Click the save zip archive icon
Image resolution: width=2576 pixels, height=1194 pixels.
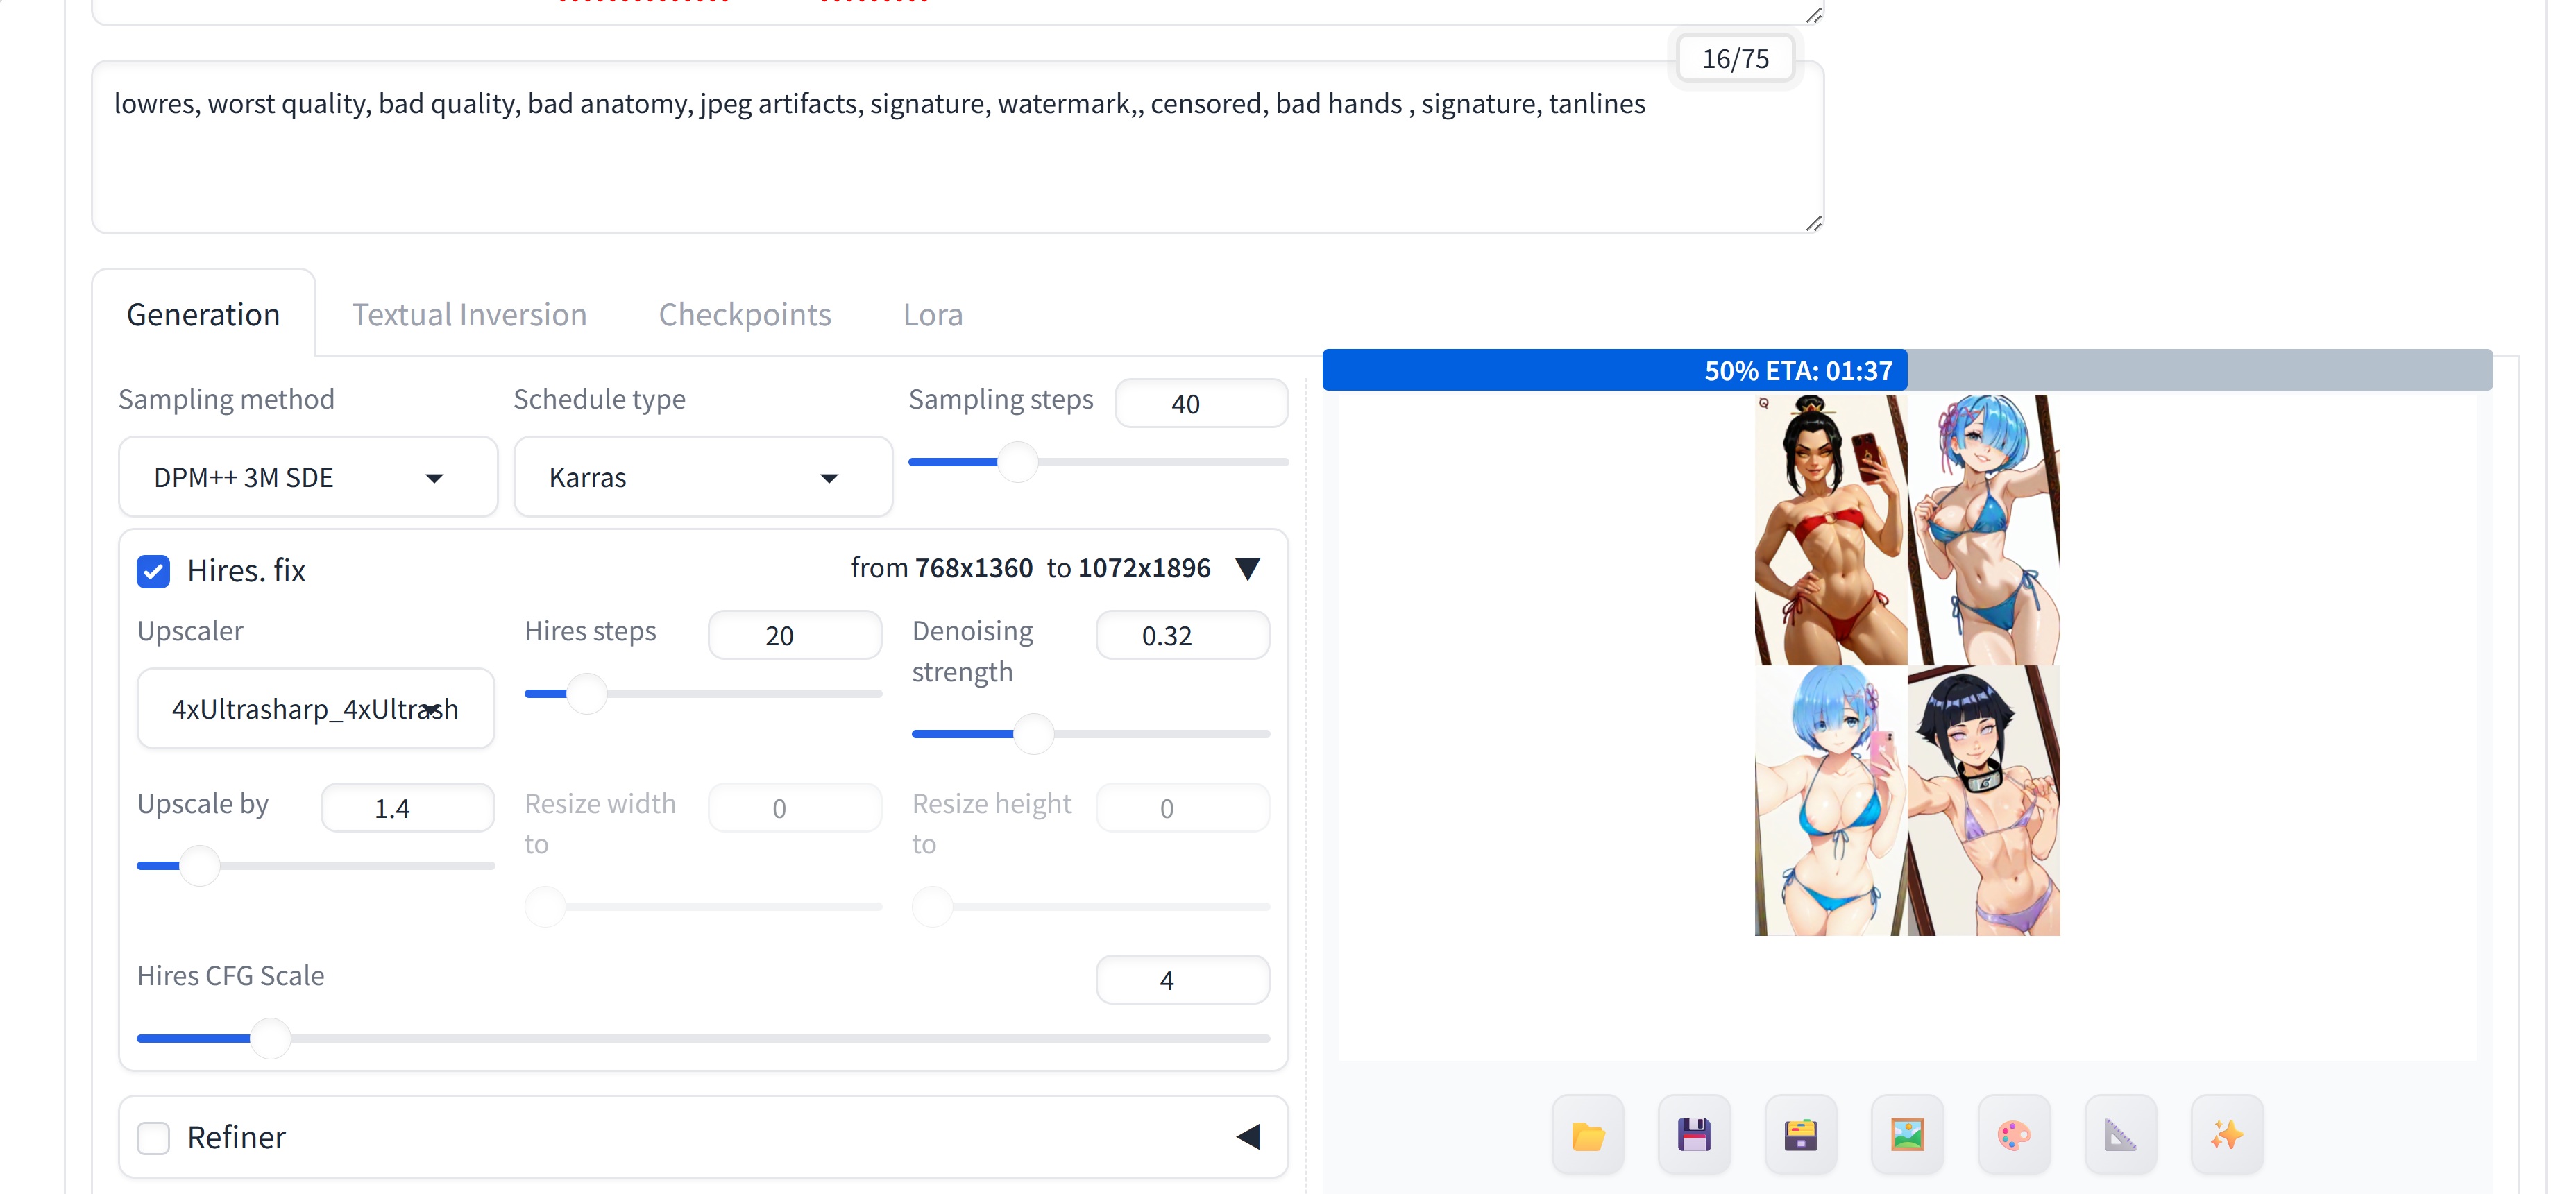point(1800,1135)
